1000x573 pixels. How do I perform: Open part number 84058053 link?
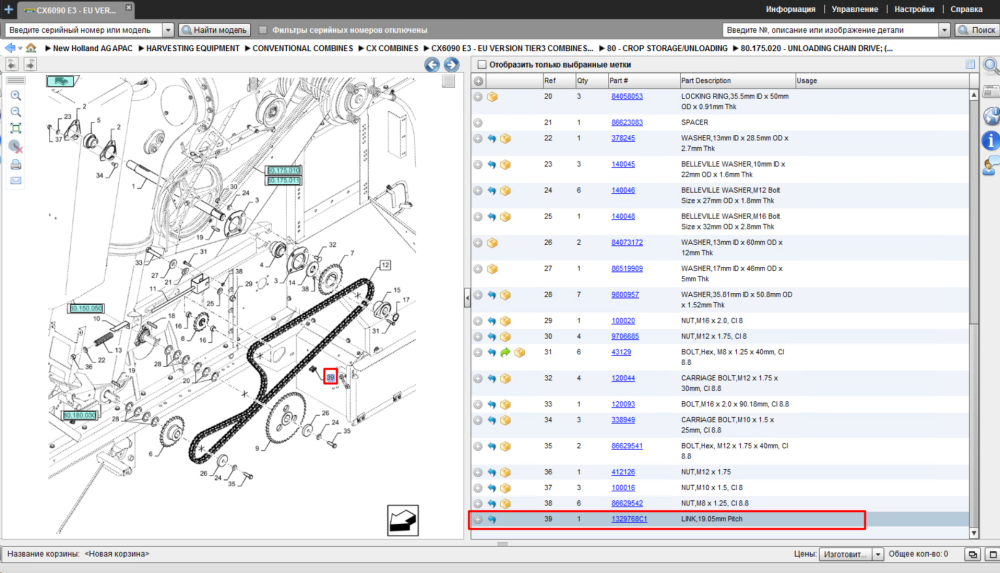click(627, 97)
